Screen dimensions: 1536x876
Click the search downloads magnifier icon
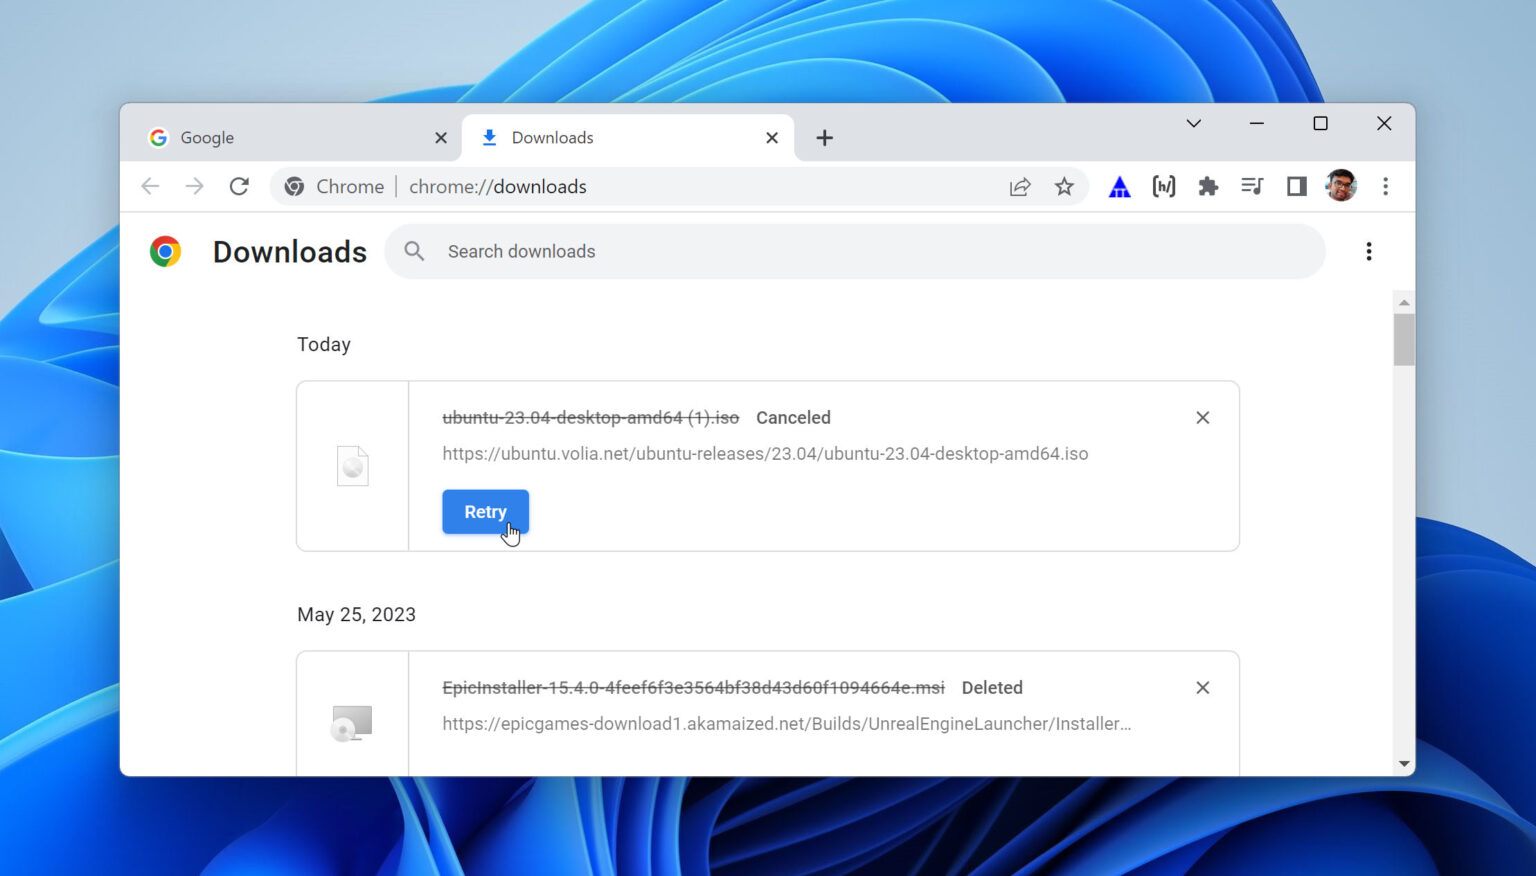414,251
